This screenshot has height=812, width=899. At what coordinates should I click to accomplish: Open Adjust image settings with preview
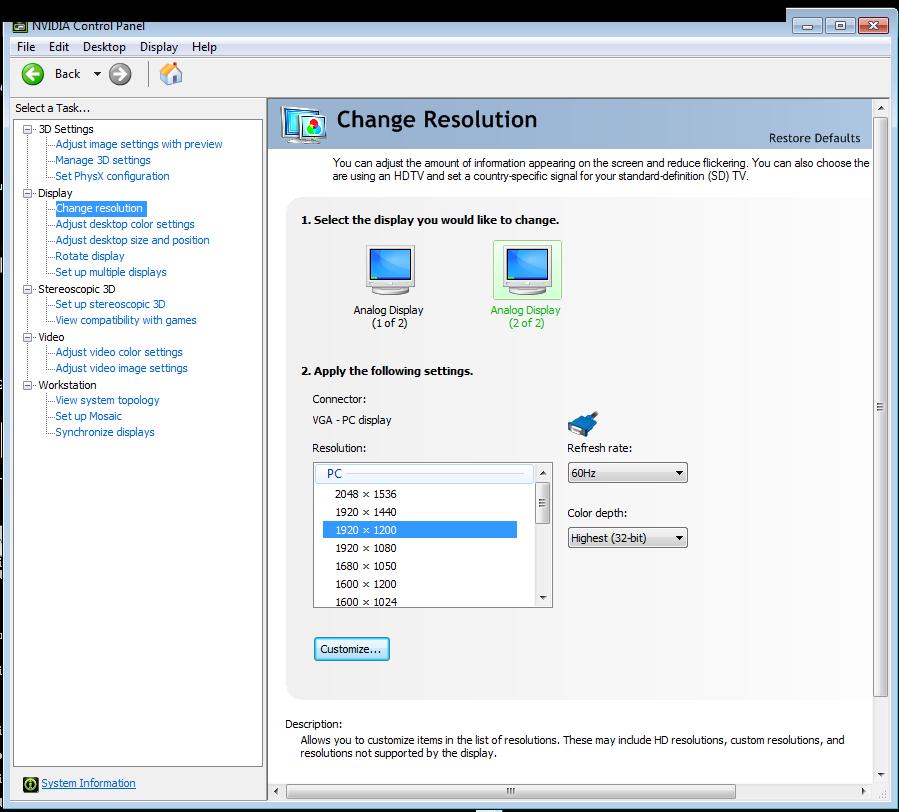point(139,145)
